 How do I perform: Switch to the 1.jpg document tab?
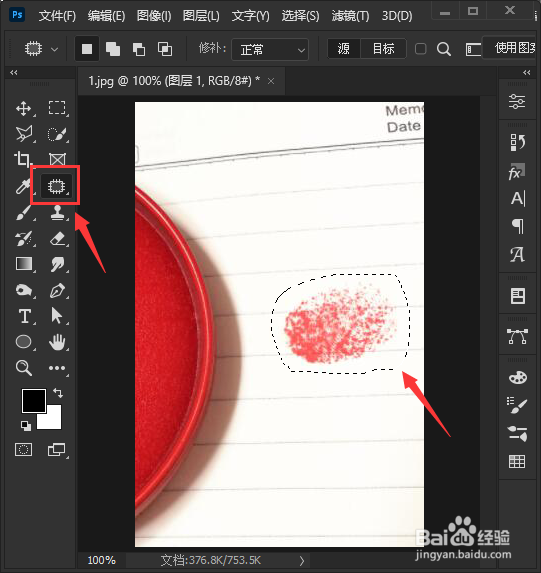click(174, 81)
